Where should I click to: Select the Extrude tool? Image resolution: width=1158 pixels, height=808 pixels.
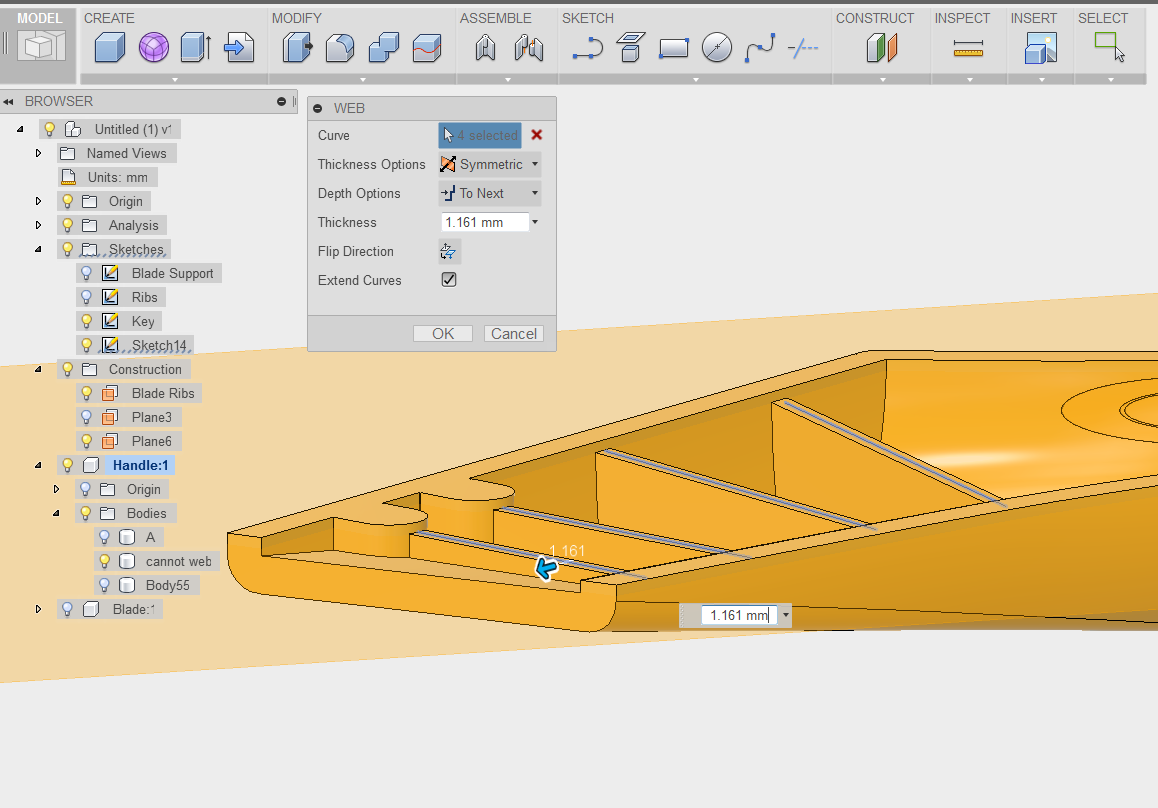196,47
